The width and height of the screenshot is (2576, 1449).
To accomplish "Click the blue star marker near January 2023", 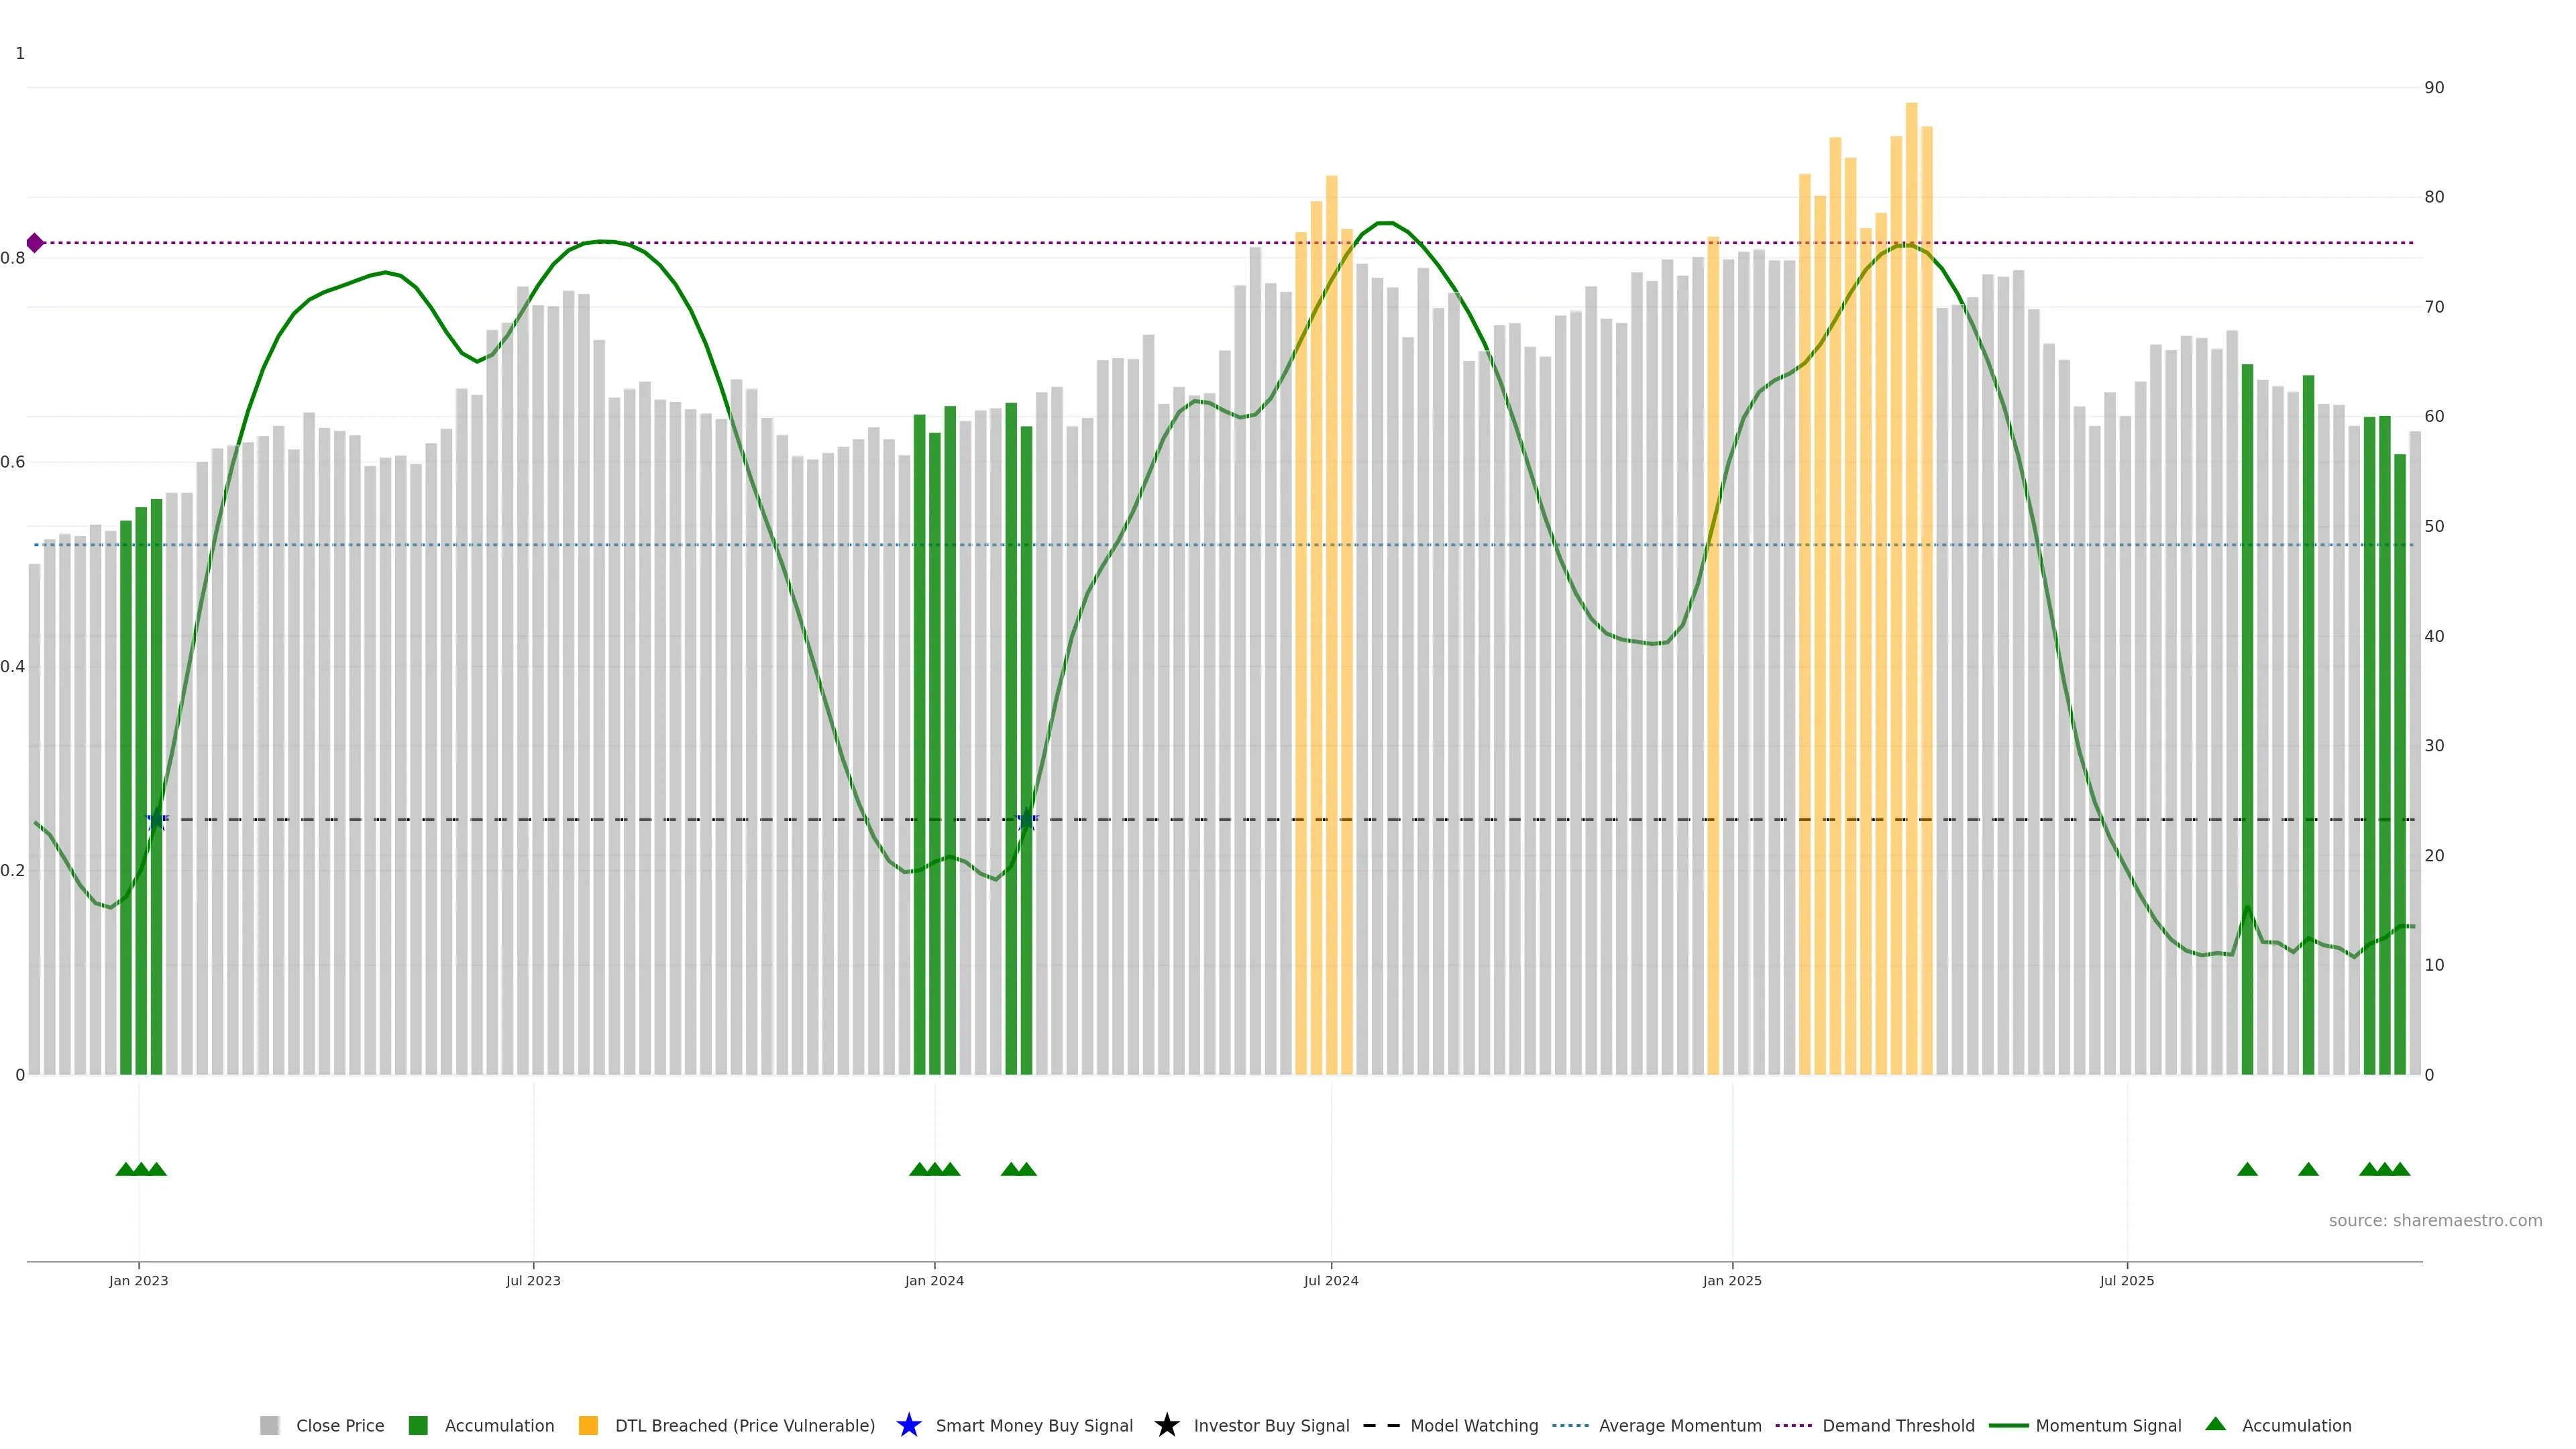I will tap(156, 820).
